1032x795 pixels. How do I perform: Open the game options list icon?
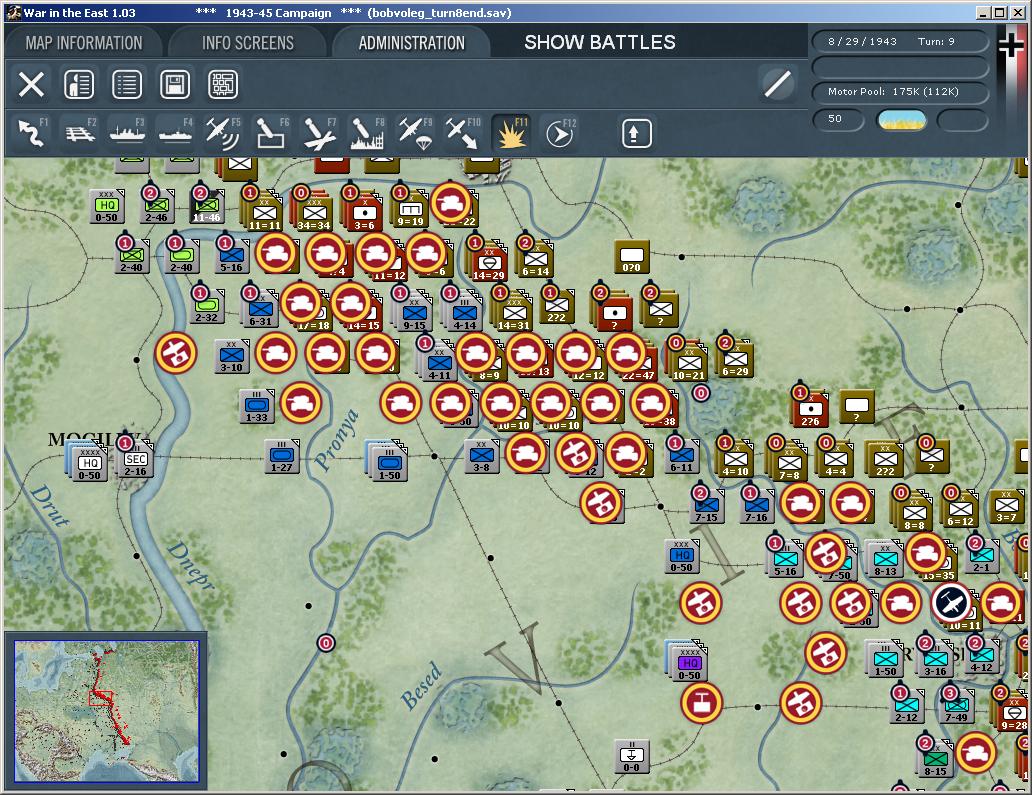pos(127,84)
